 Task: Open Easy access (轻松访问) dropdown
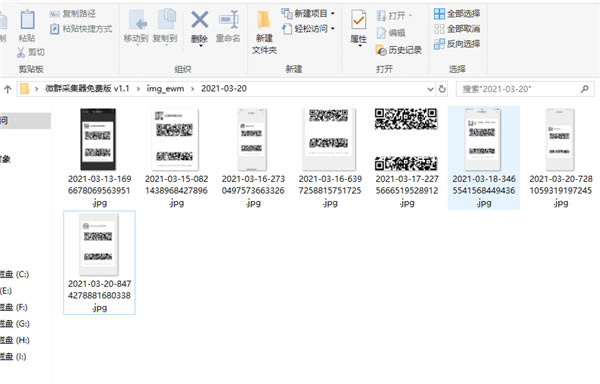(x=308, y=29)
